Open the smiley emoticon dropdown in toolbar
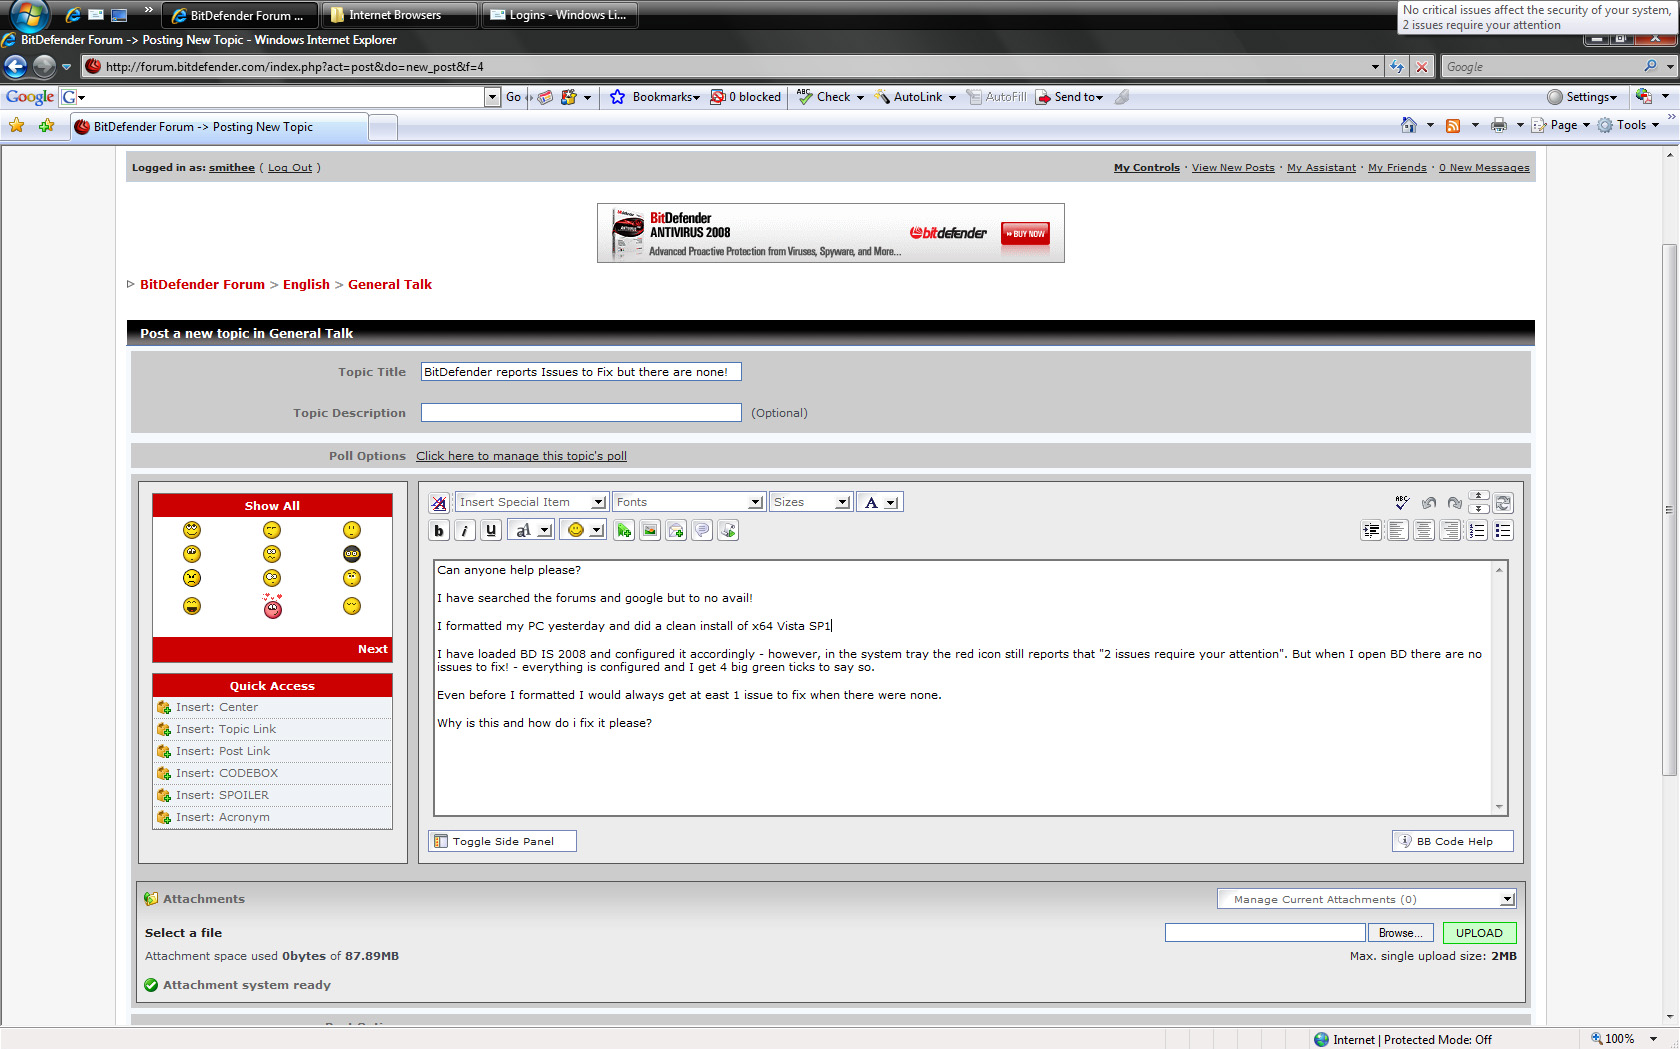1680x1050 pixels. click(x=583, y=531)
